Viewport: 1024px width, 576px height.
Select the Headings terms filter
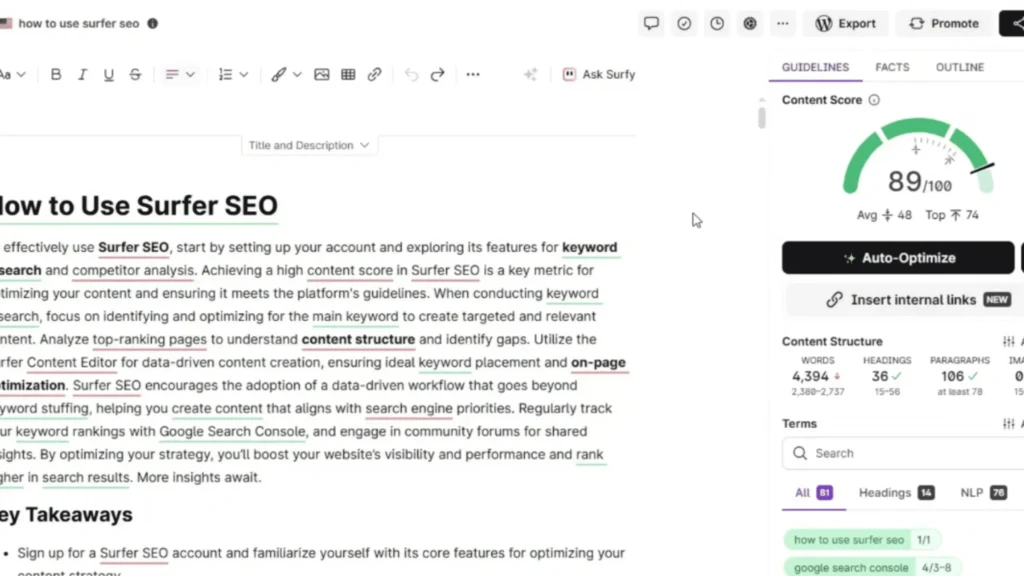(884, 492)
